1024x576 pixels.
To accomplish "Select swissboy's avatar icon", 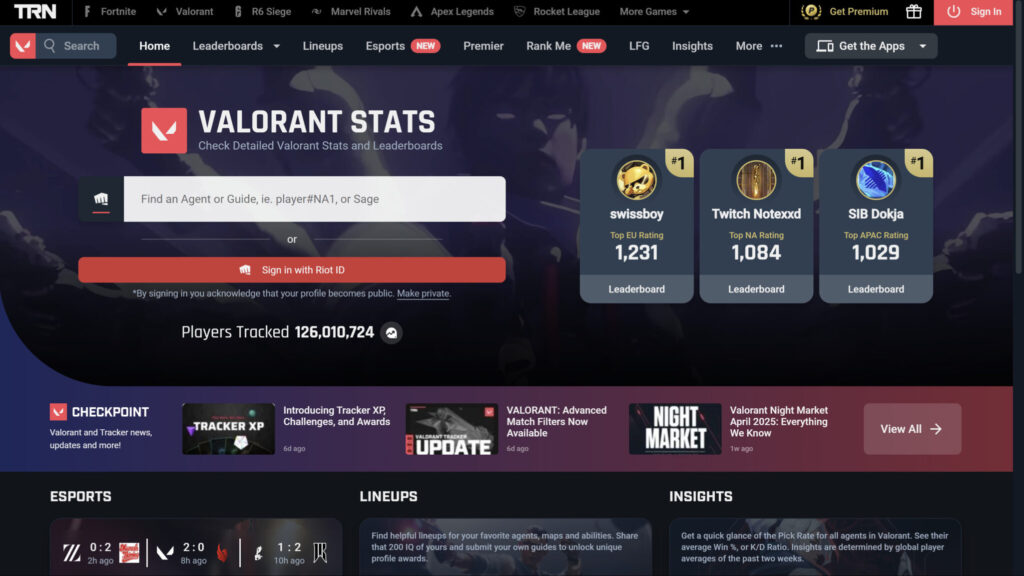I will [x=637, y=180].
